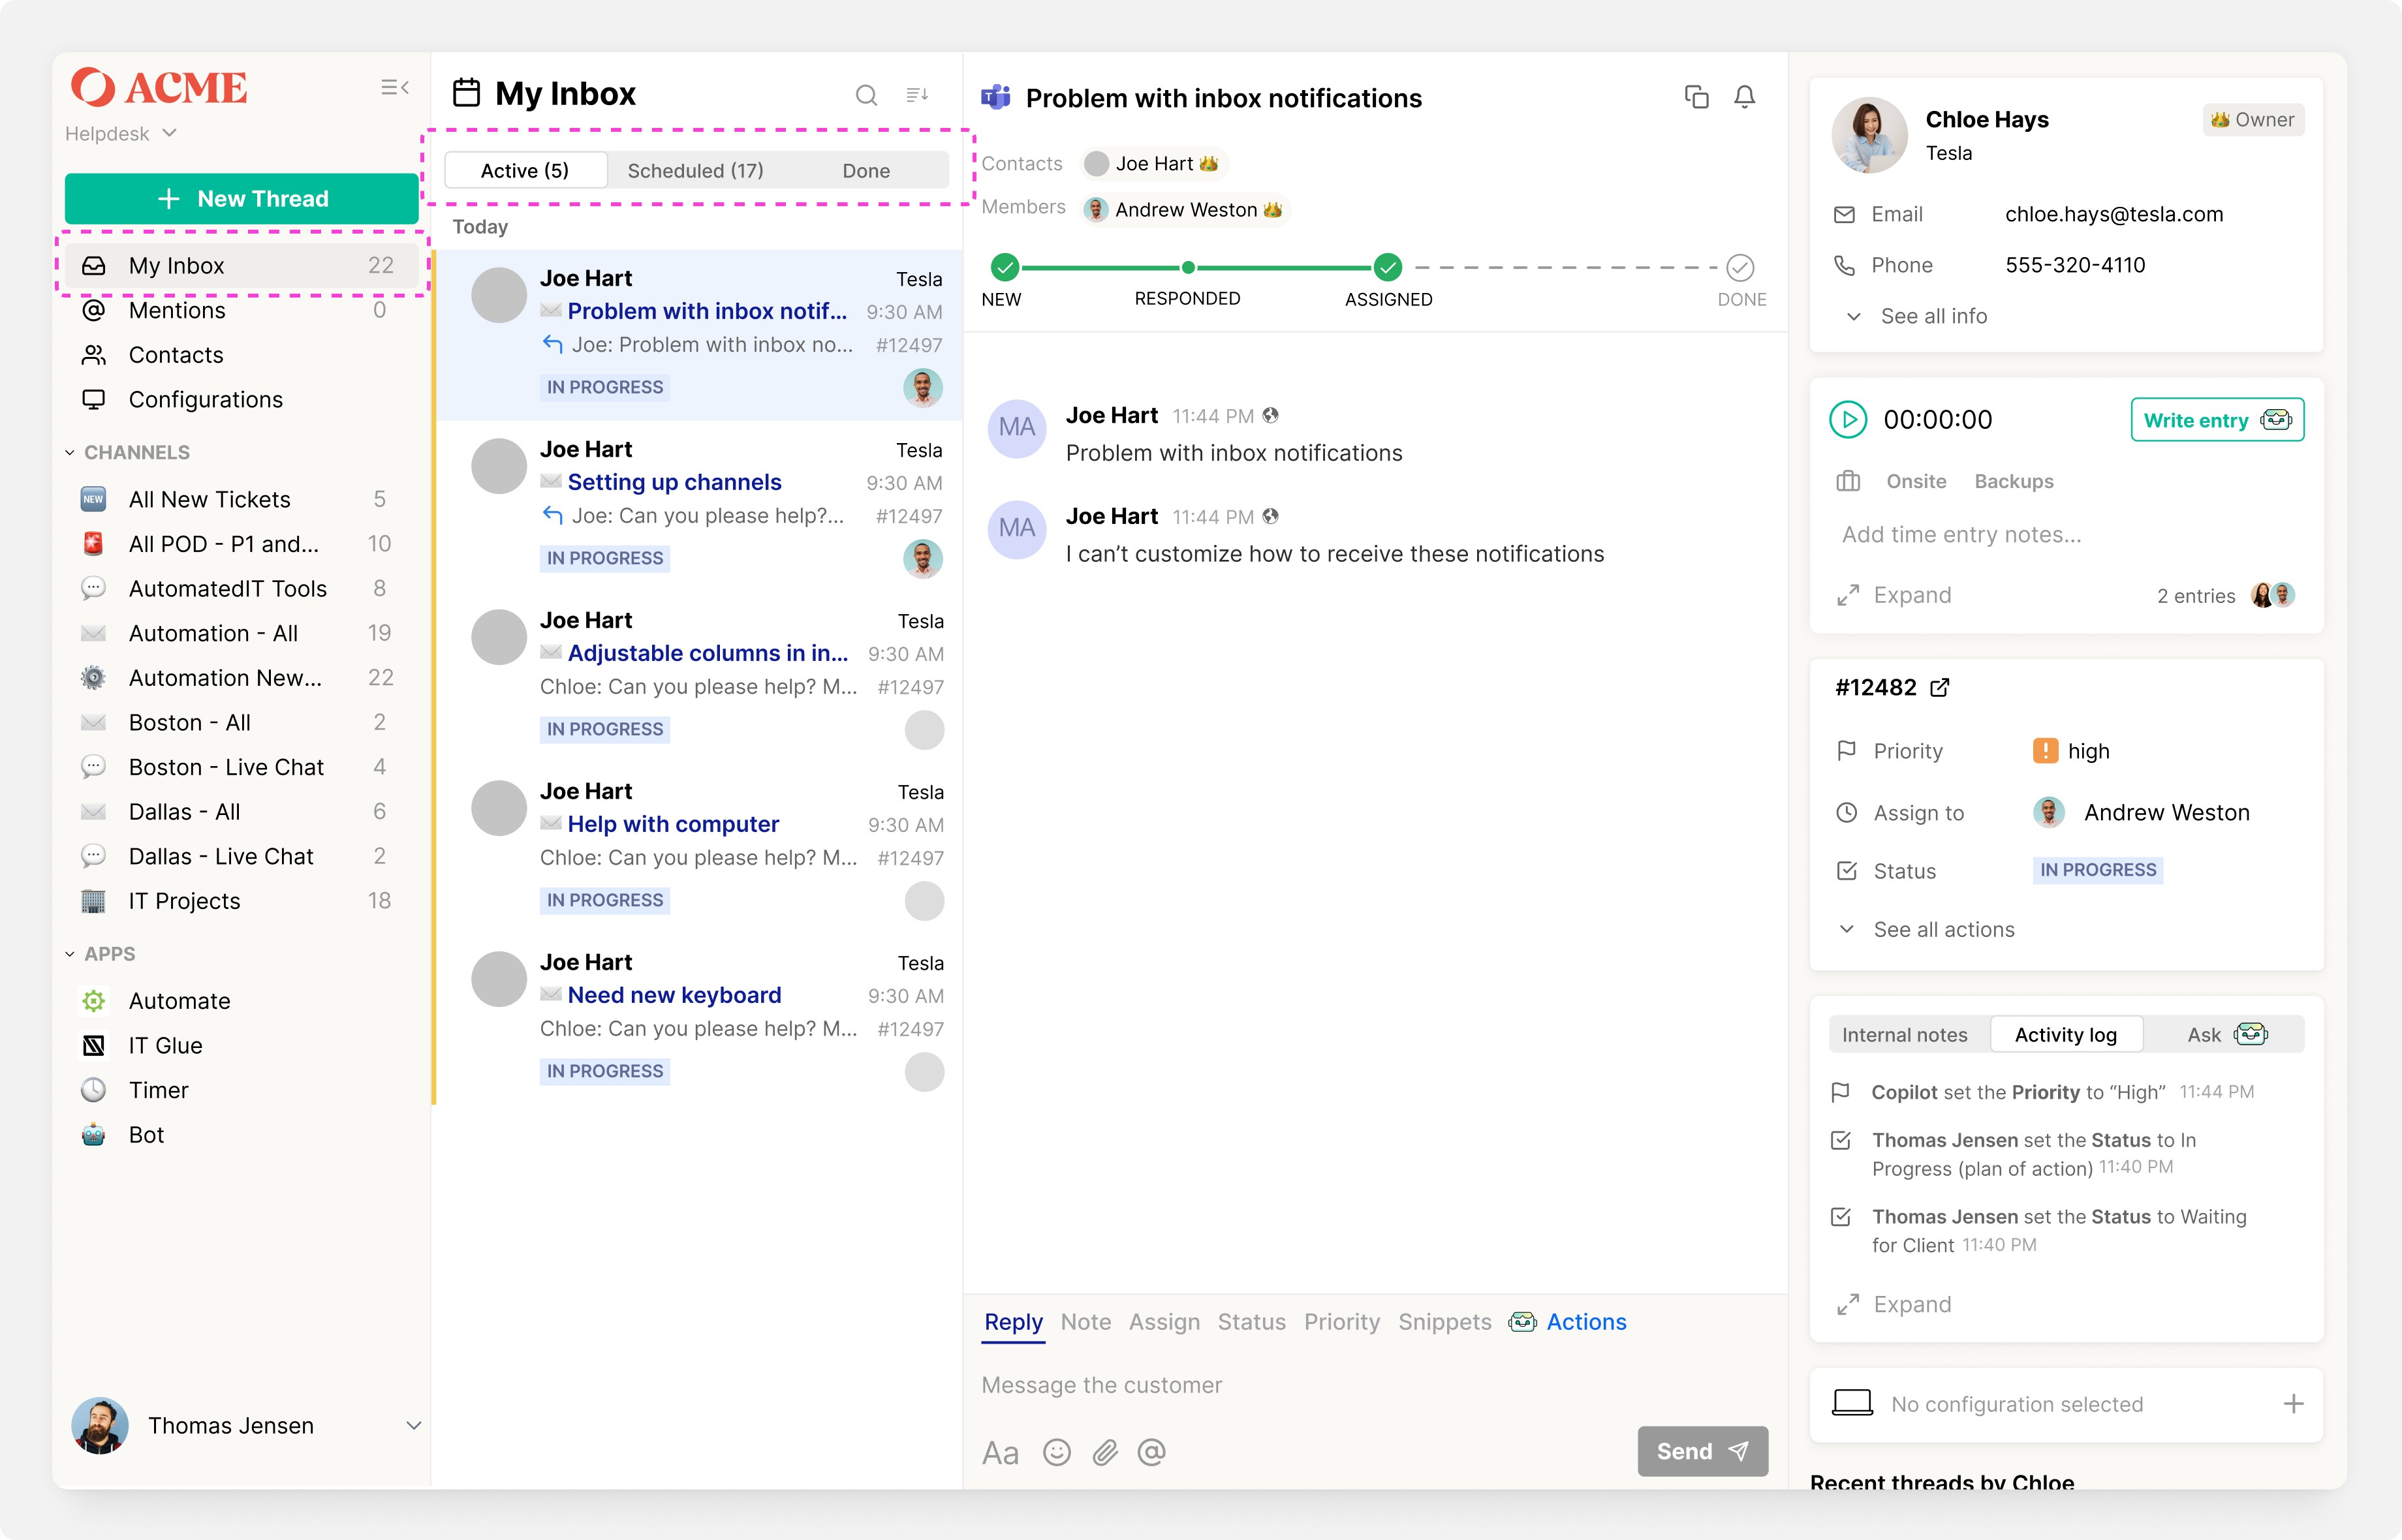This screenshot has width=2402, height=1540.
Task: Click the search icon in My Inbox
Action: pos(866,95)
